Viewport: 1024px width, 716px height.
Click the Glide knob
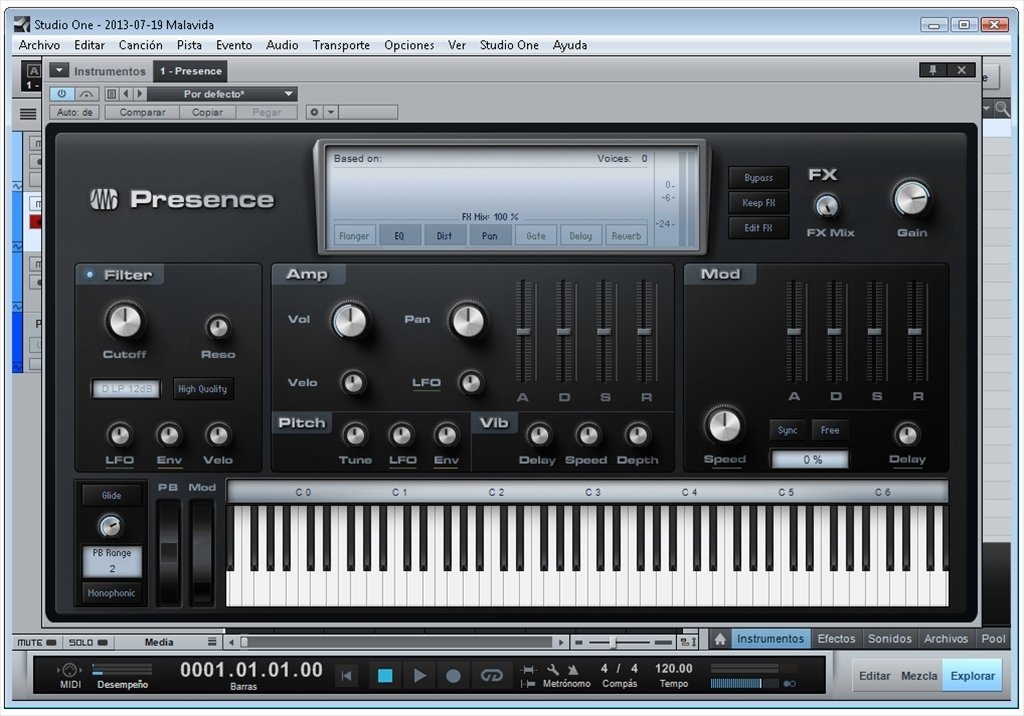click(110, 525)
